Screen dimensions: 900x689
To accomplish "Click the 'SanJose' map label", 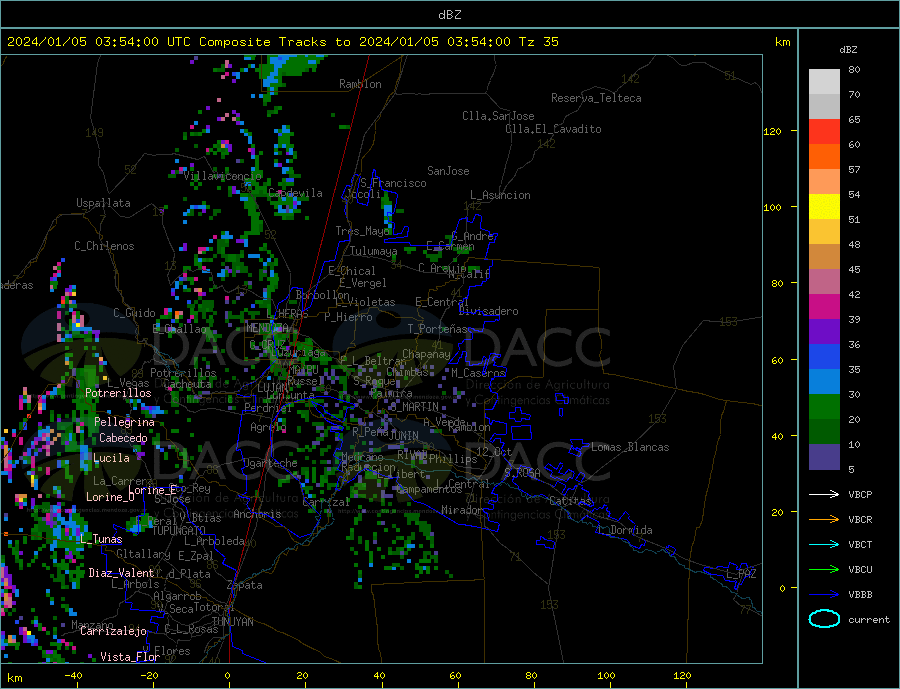I will click(x=448, y=171).
